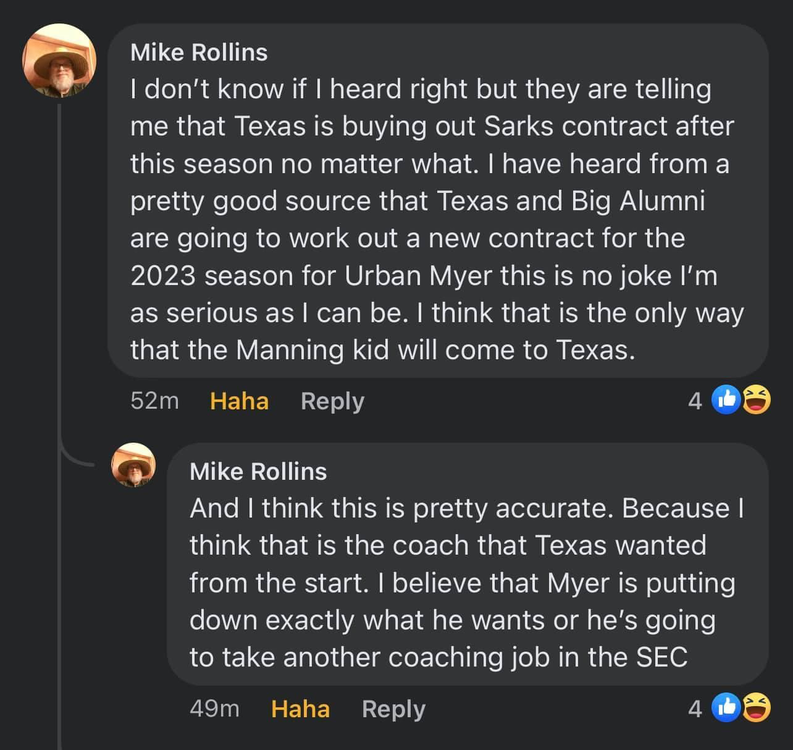Show the top comment's reaction count of 4
Screen dimensions: 793x750
click(x=694, y=401)
